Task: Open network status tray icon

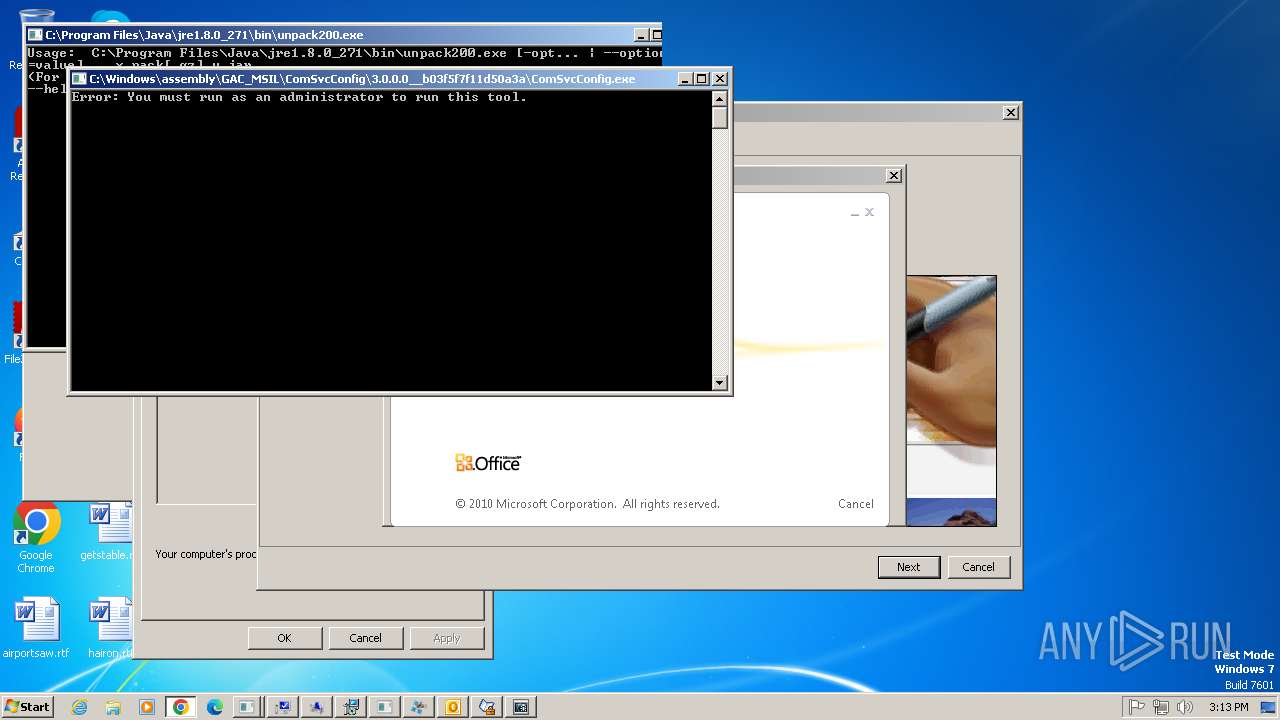Action: pos(1161,707)
